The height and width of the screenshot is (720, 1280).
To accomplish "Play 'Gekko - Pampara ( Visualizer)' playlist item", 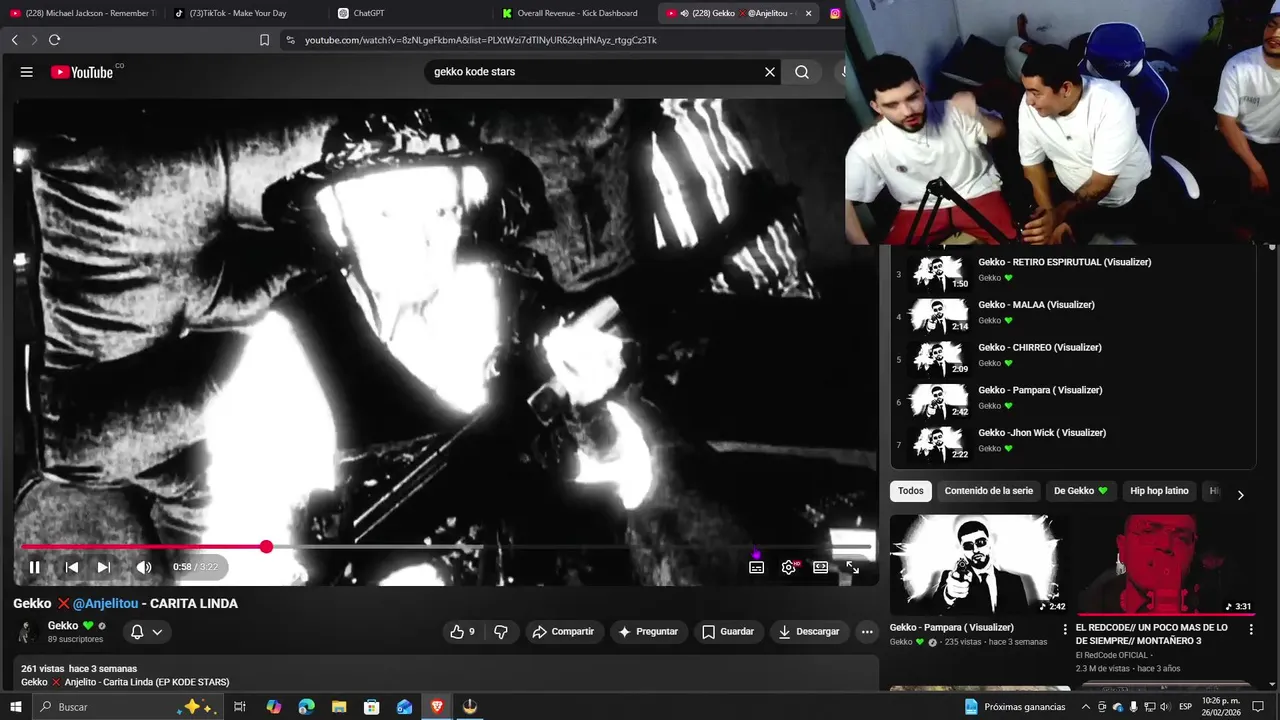I will [x=1072, y=400].
